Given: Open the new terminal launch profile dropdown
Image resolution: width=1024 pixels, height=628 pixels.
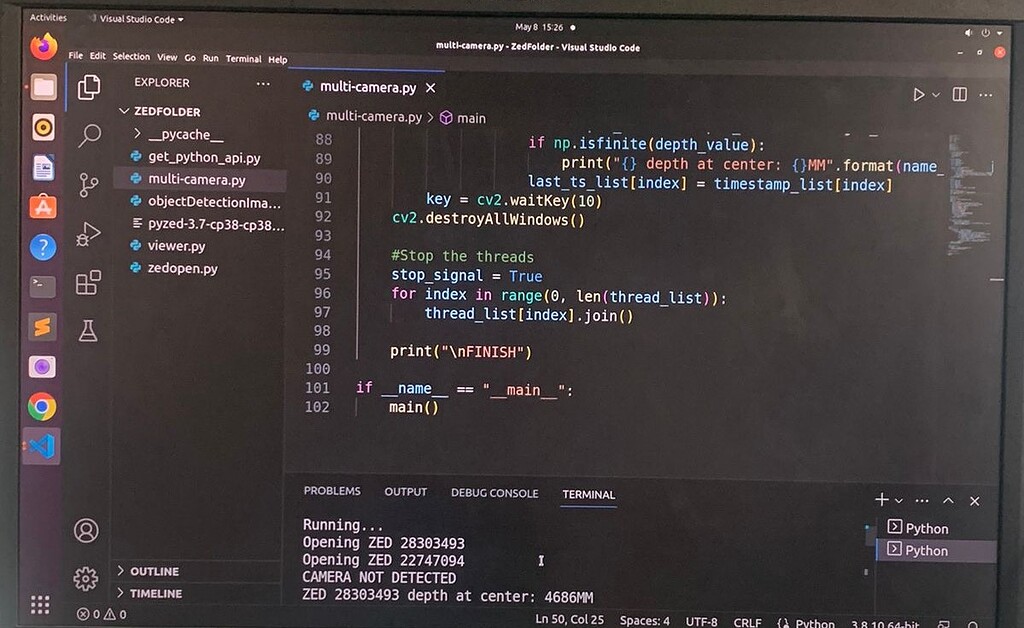Looking at the screenshot, I should [899, 501].
